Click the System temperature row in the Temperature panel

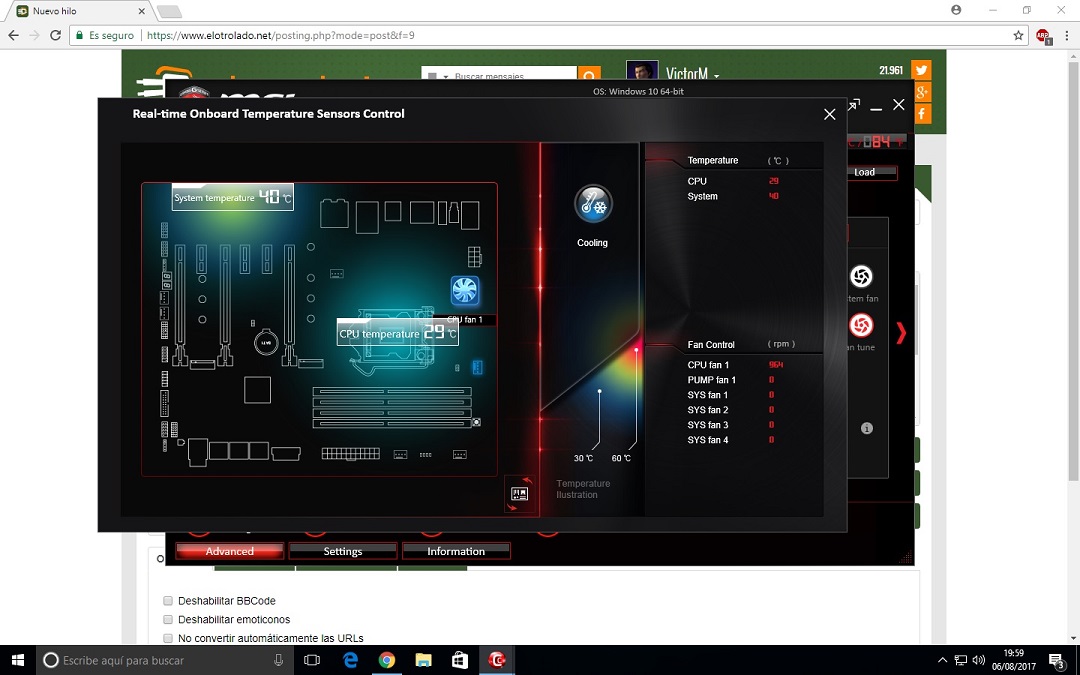click(x=734, y=196)
